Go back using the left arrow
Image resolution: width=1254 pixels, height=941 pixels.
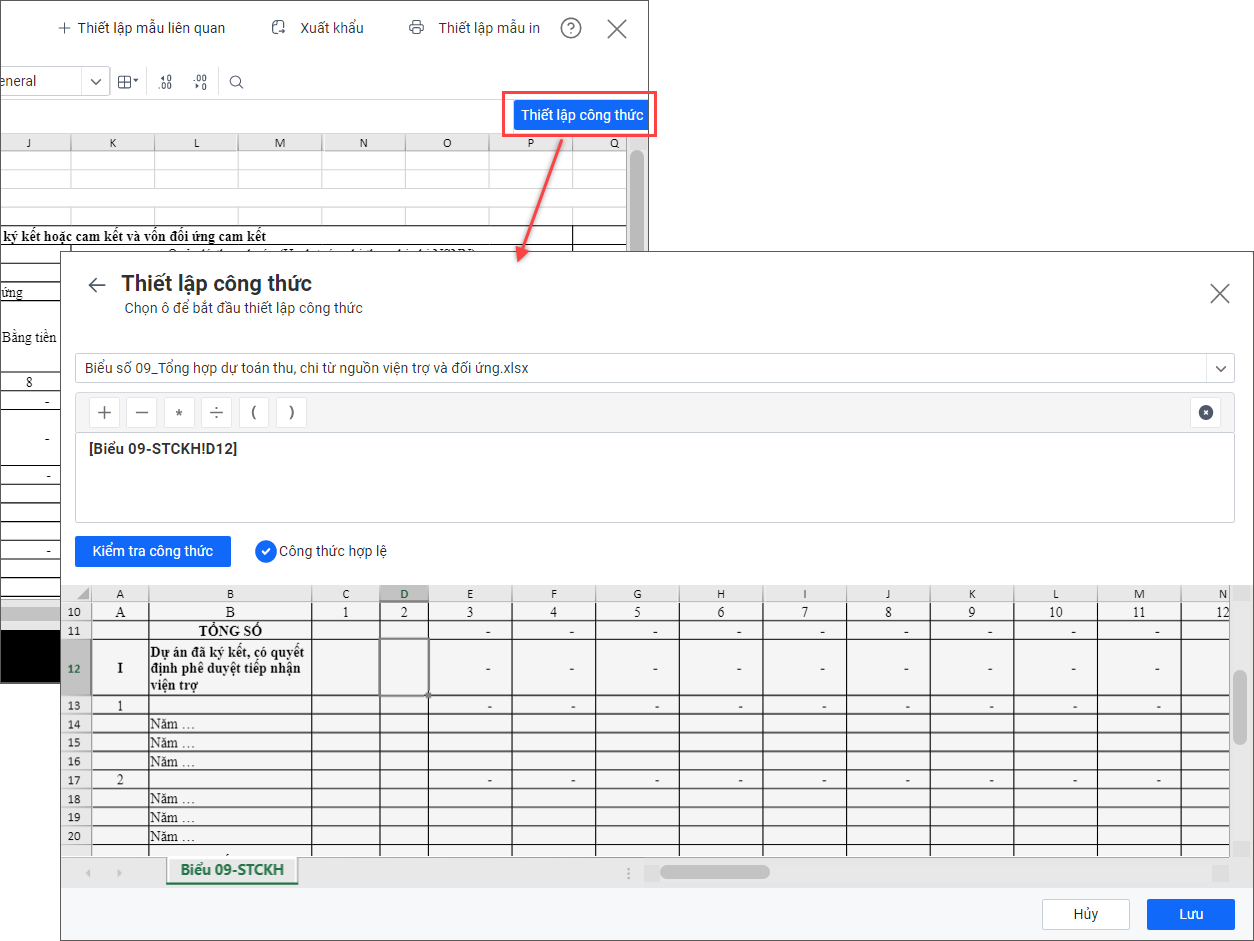(x=96, y=285)
